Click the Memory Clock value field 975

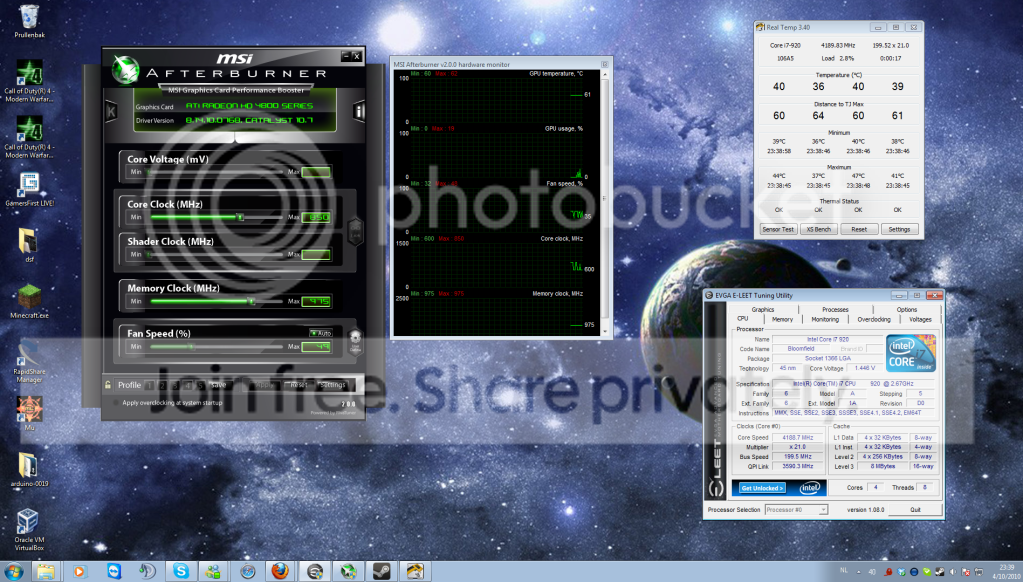click(316, 301)
